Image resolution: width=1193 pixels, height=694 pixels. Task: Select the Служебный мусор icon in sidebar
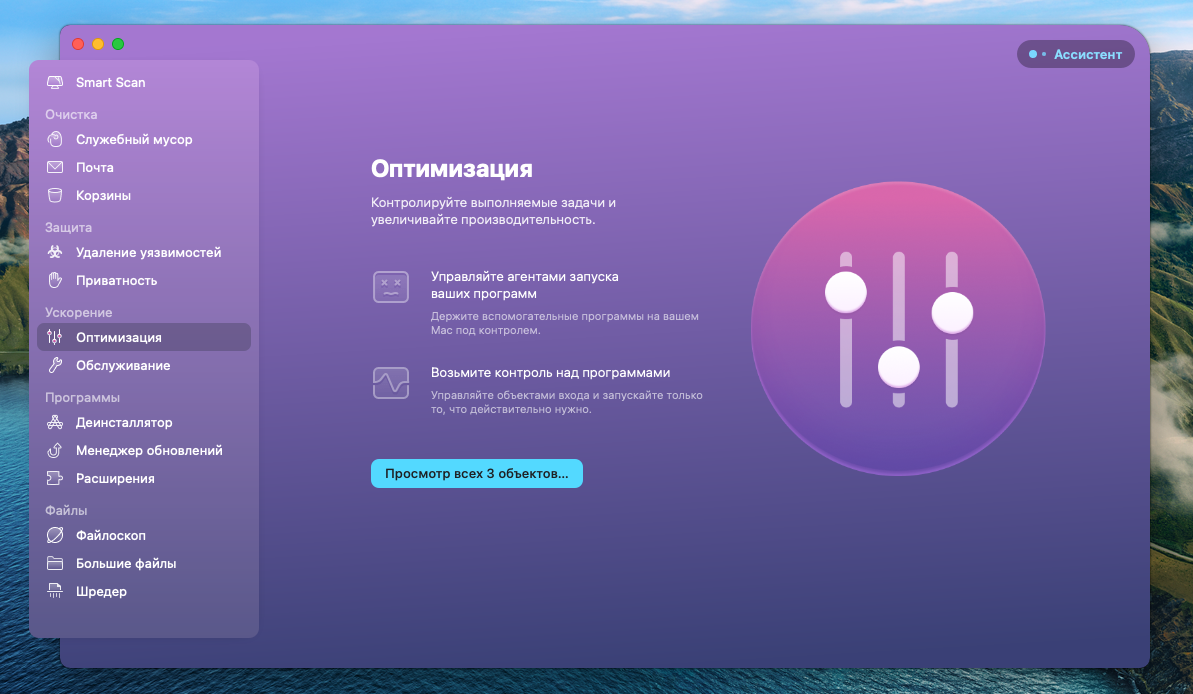coord(55,140)
